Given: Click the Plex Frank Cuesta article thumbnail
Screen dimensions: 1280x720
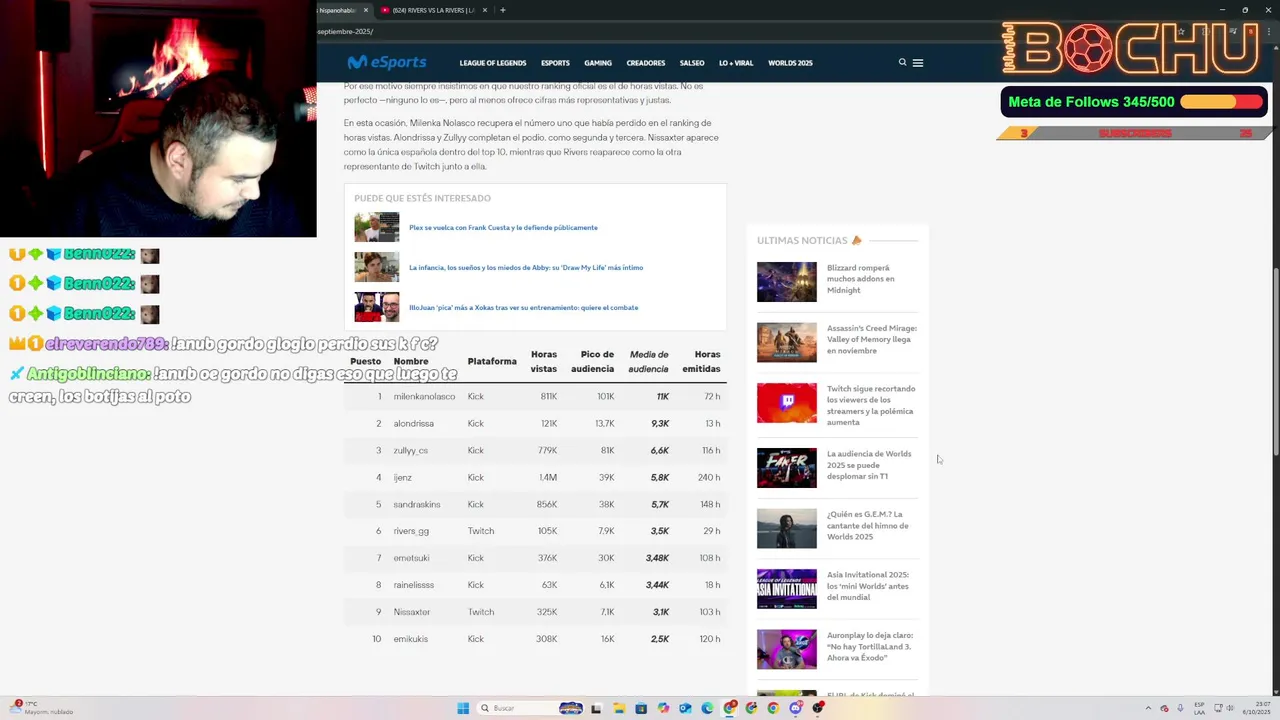Looking at the screenshot, I should tap(376, 227).
